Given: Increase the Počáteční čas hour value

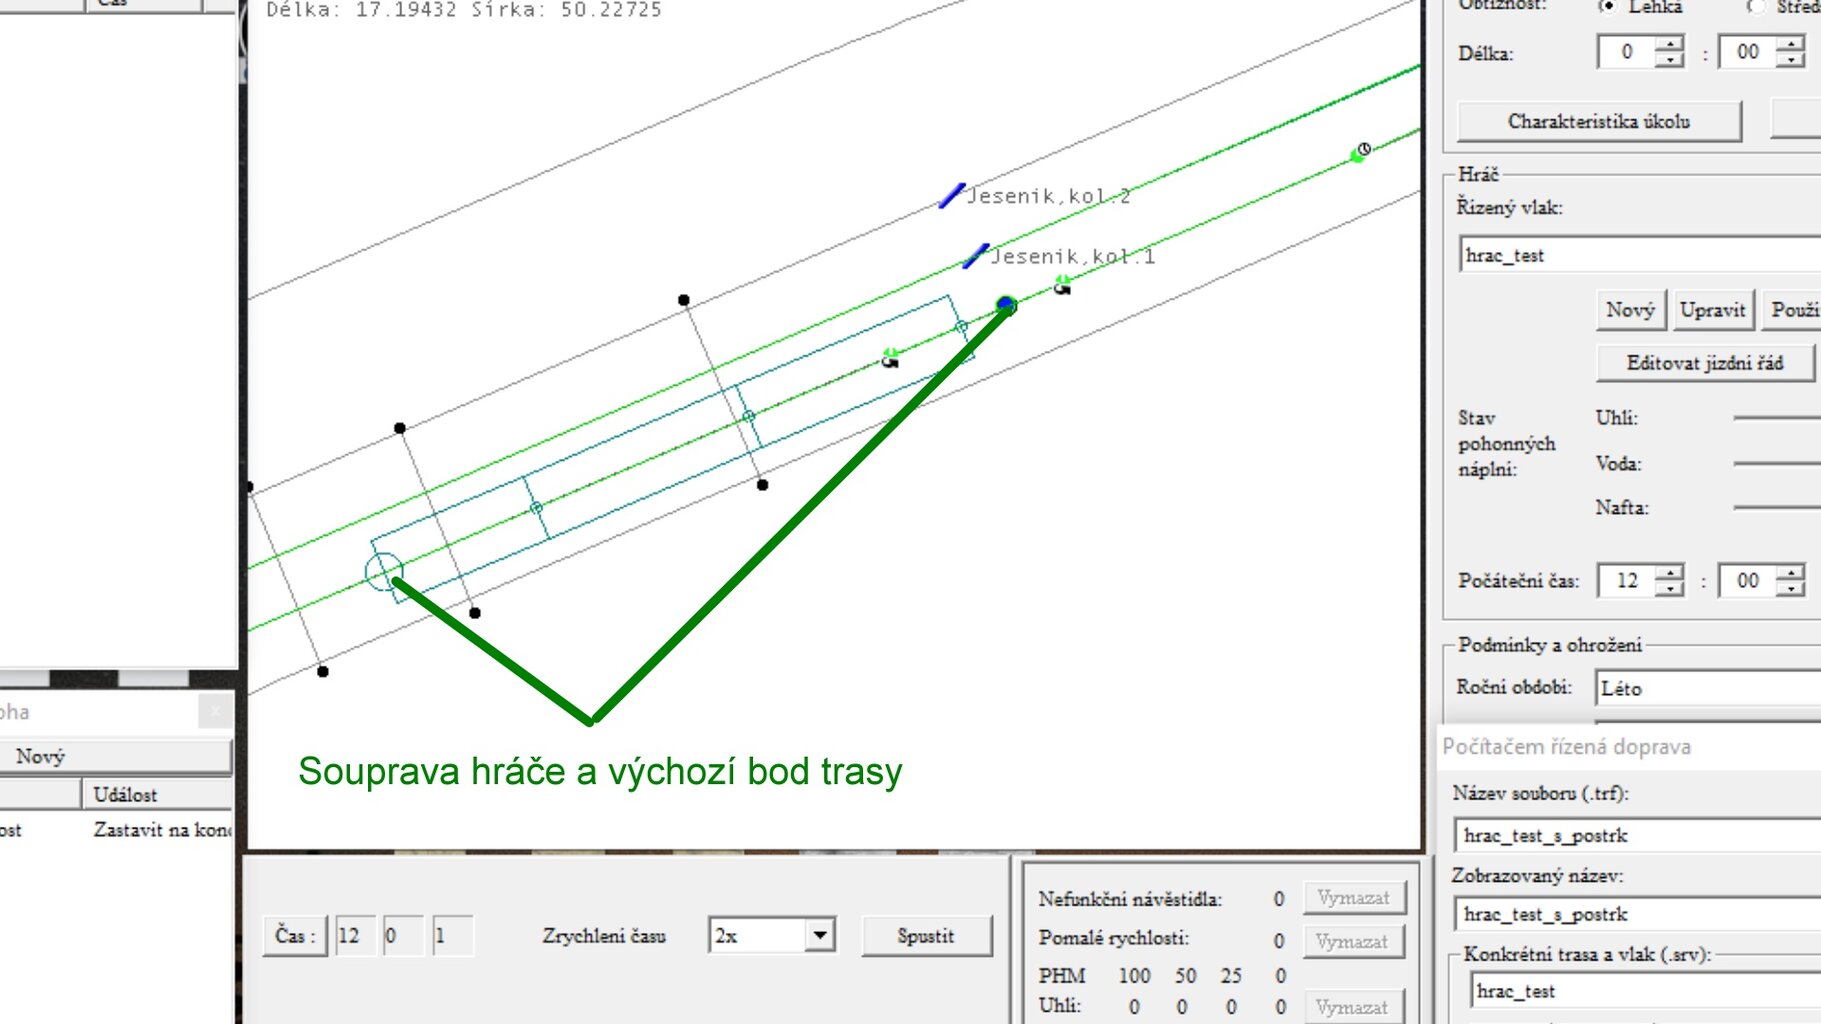Looking at the screenshot, I should [1670, 573].
